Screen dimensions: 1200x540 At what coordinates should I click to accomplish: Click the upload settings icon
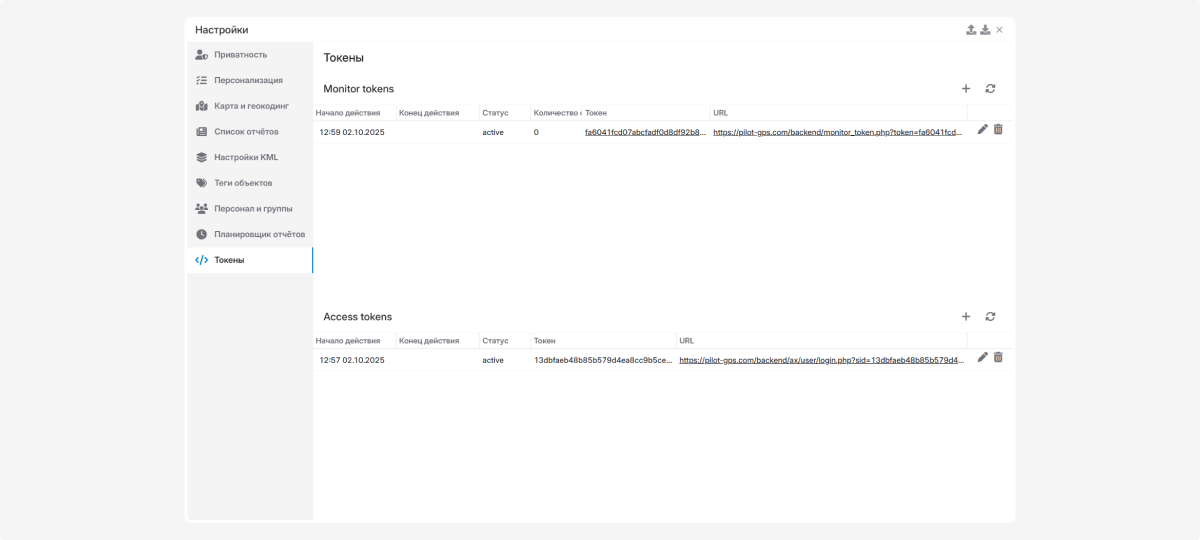click(971, 30)
